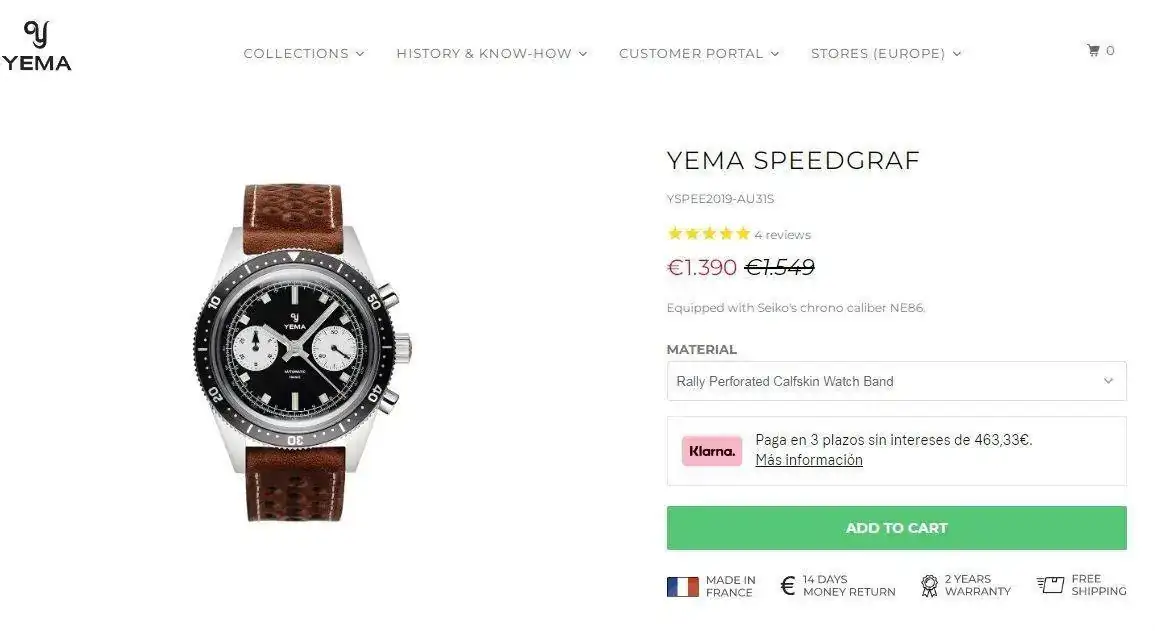Expand the Customer Portal dropdown
The height and width of the screenshot is (631, 1155).
pyautogui.click(x=698, y=54)
